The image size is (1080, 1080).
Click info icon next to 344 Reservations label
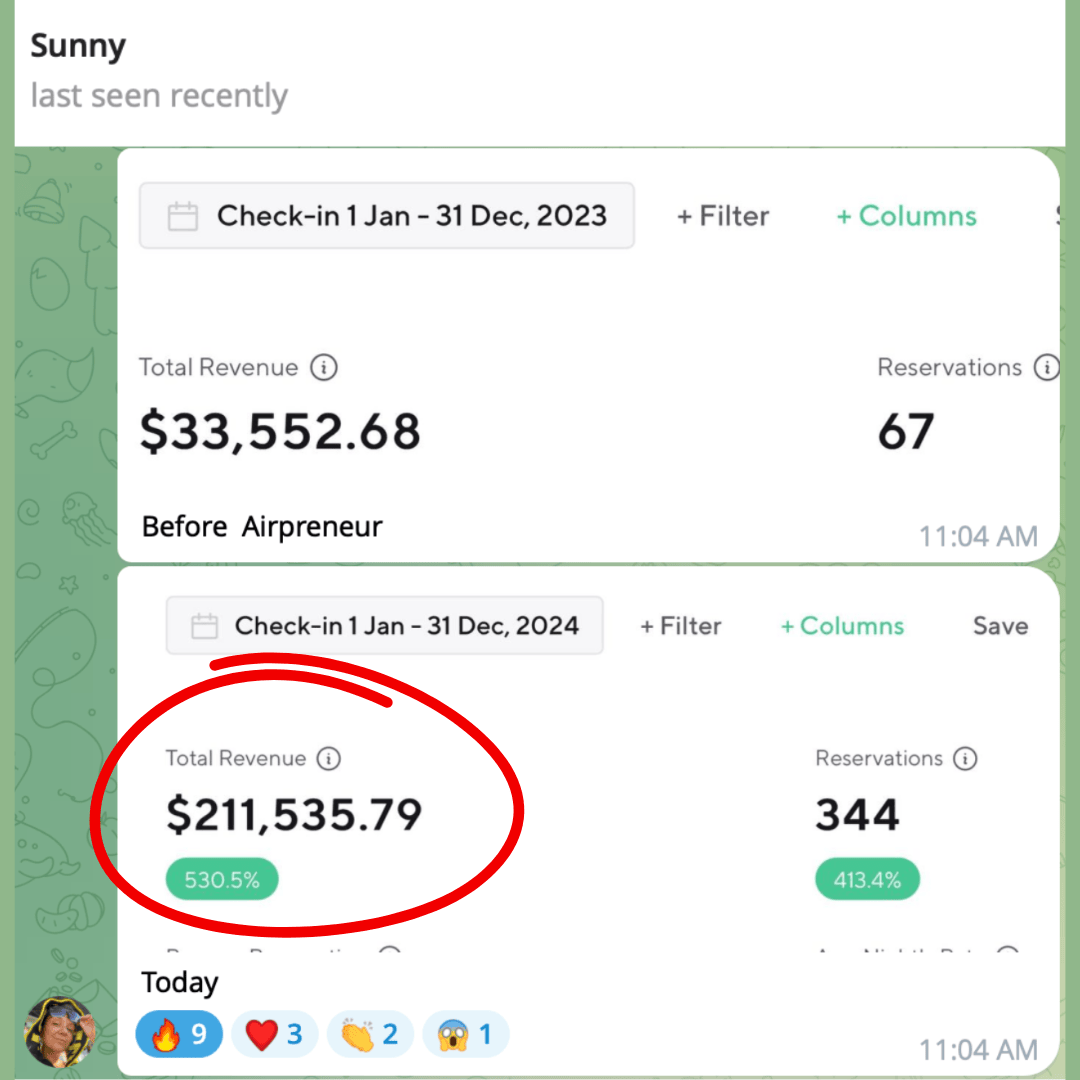[x=965, y=759]
